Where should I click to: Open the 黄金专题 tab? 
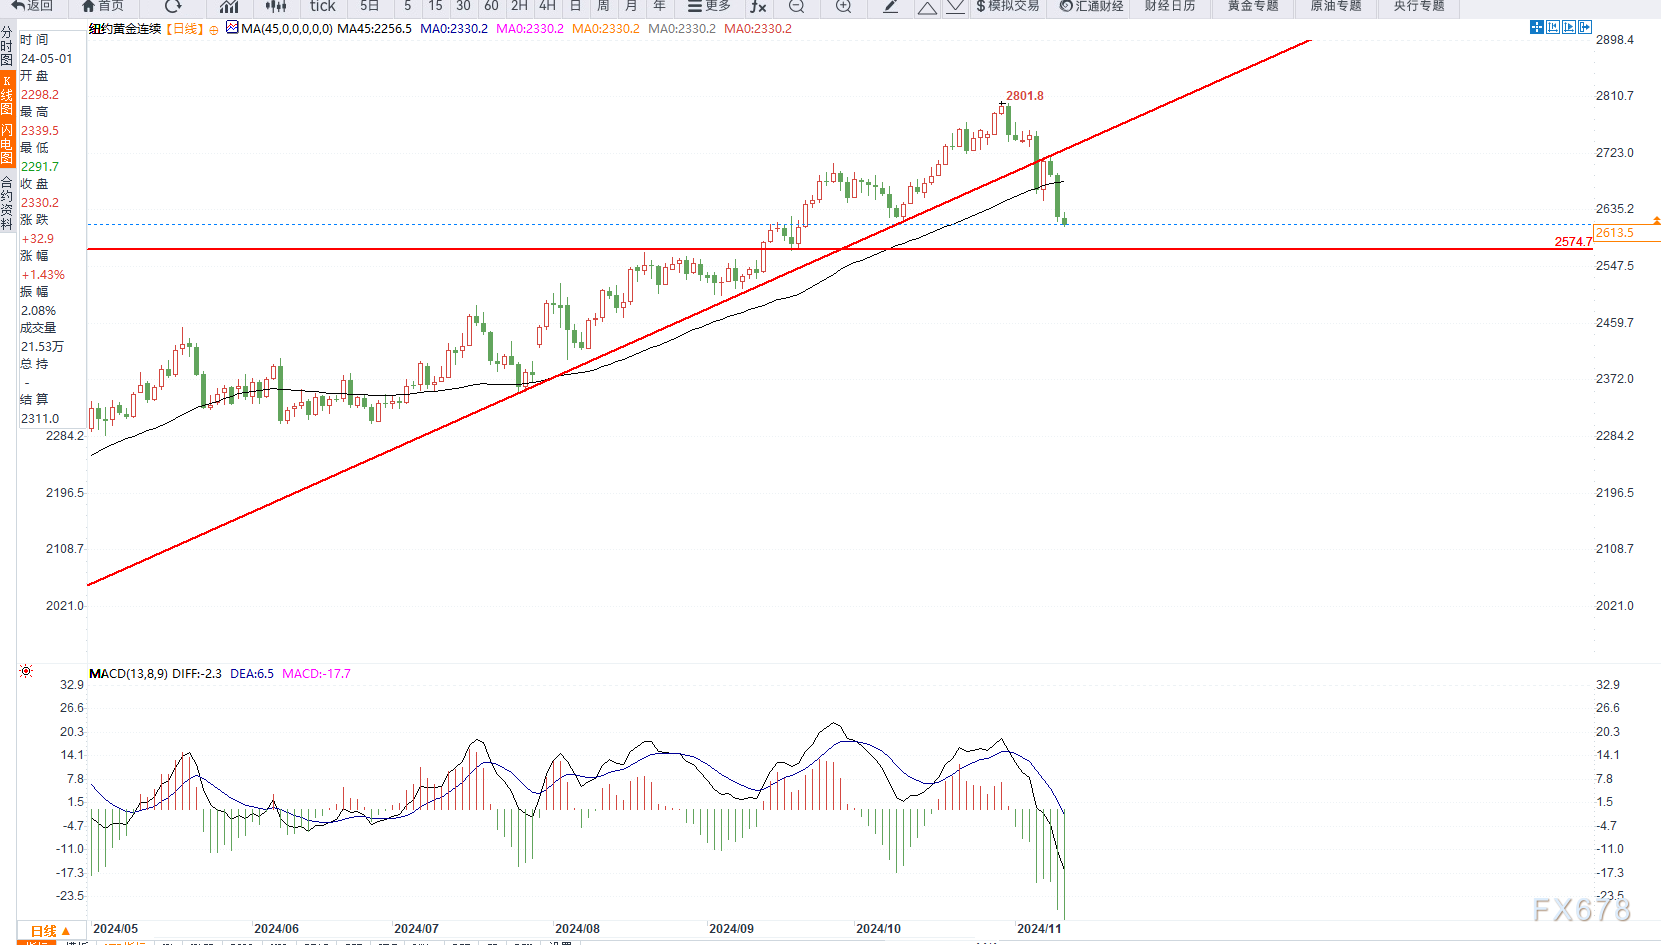(x=1253, y=6)
